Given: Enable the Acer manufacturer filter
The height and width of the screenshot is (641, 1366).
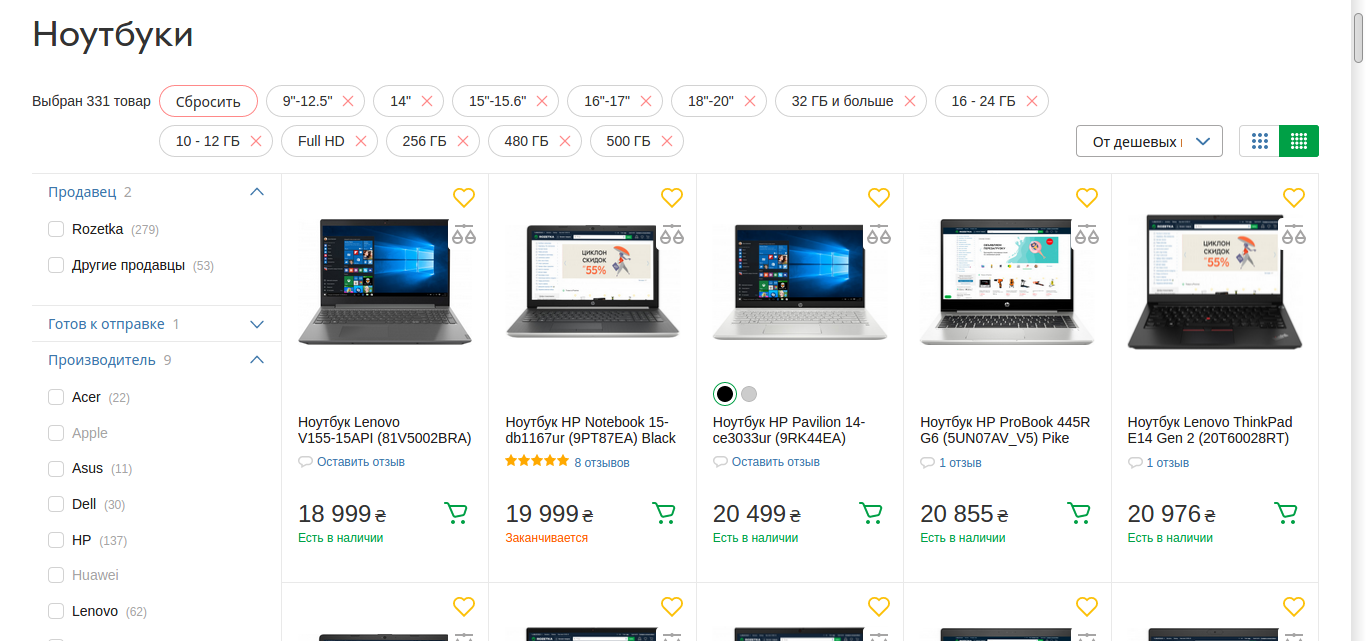Looking at the screenshot, I should click(x=56, y=398).
